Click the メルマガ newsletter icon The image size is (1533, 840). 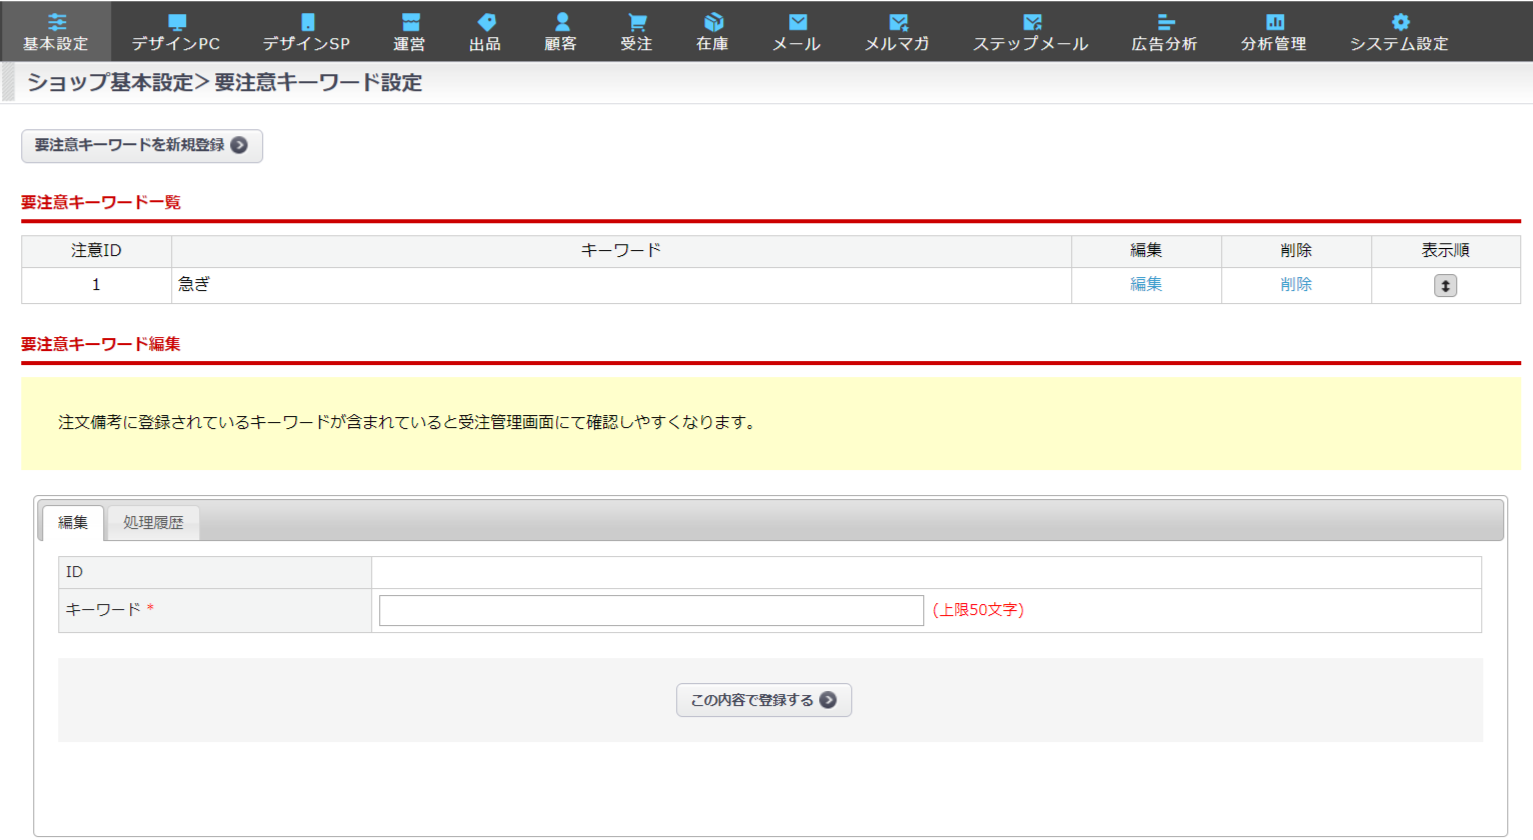tap(897, 22)
